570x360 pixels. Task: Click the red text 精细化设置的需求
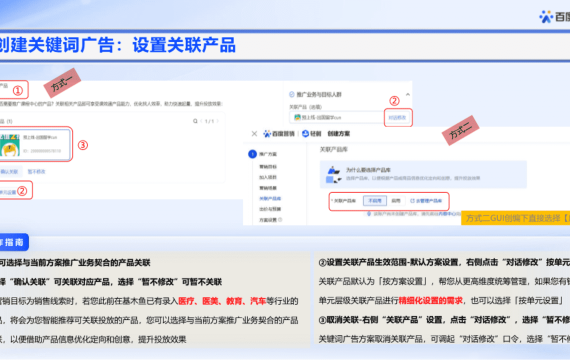coord(431,301)
